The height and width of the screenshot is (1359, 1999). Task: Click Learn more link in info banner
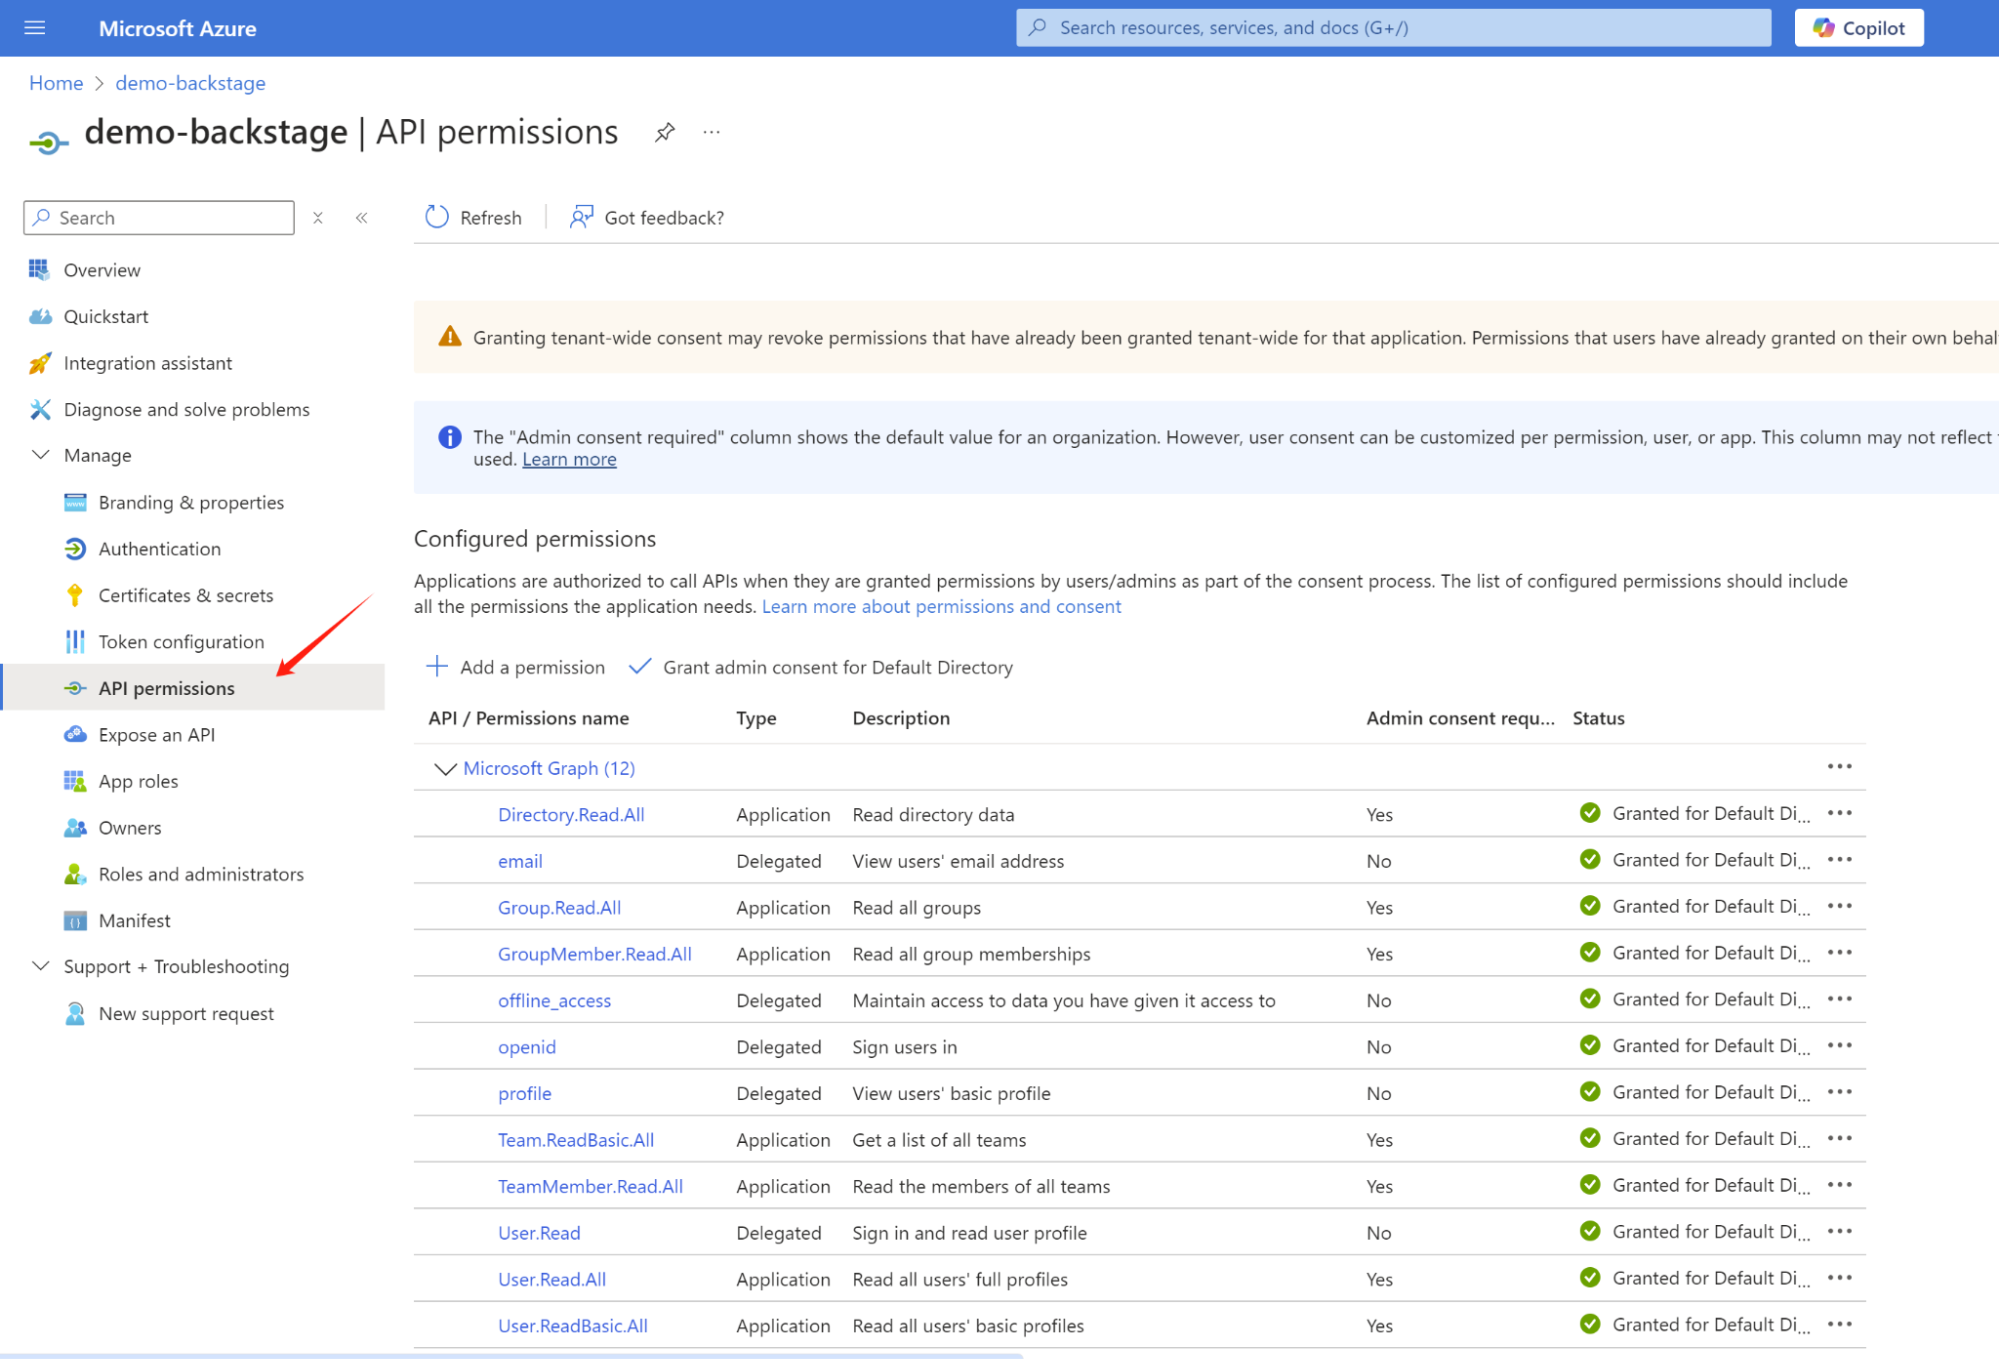click(569, 460)
